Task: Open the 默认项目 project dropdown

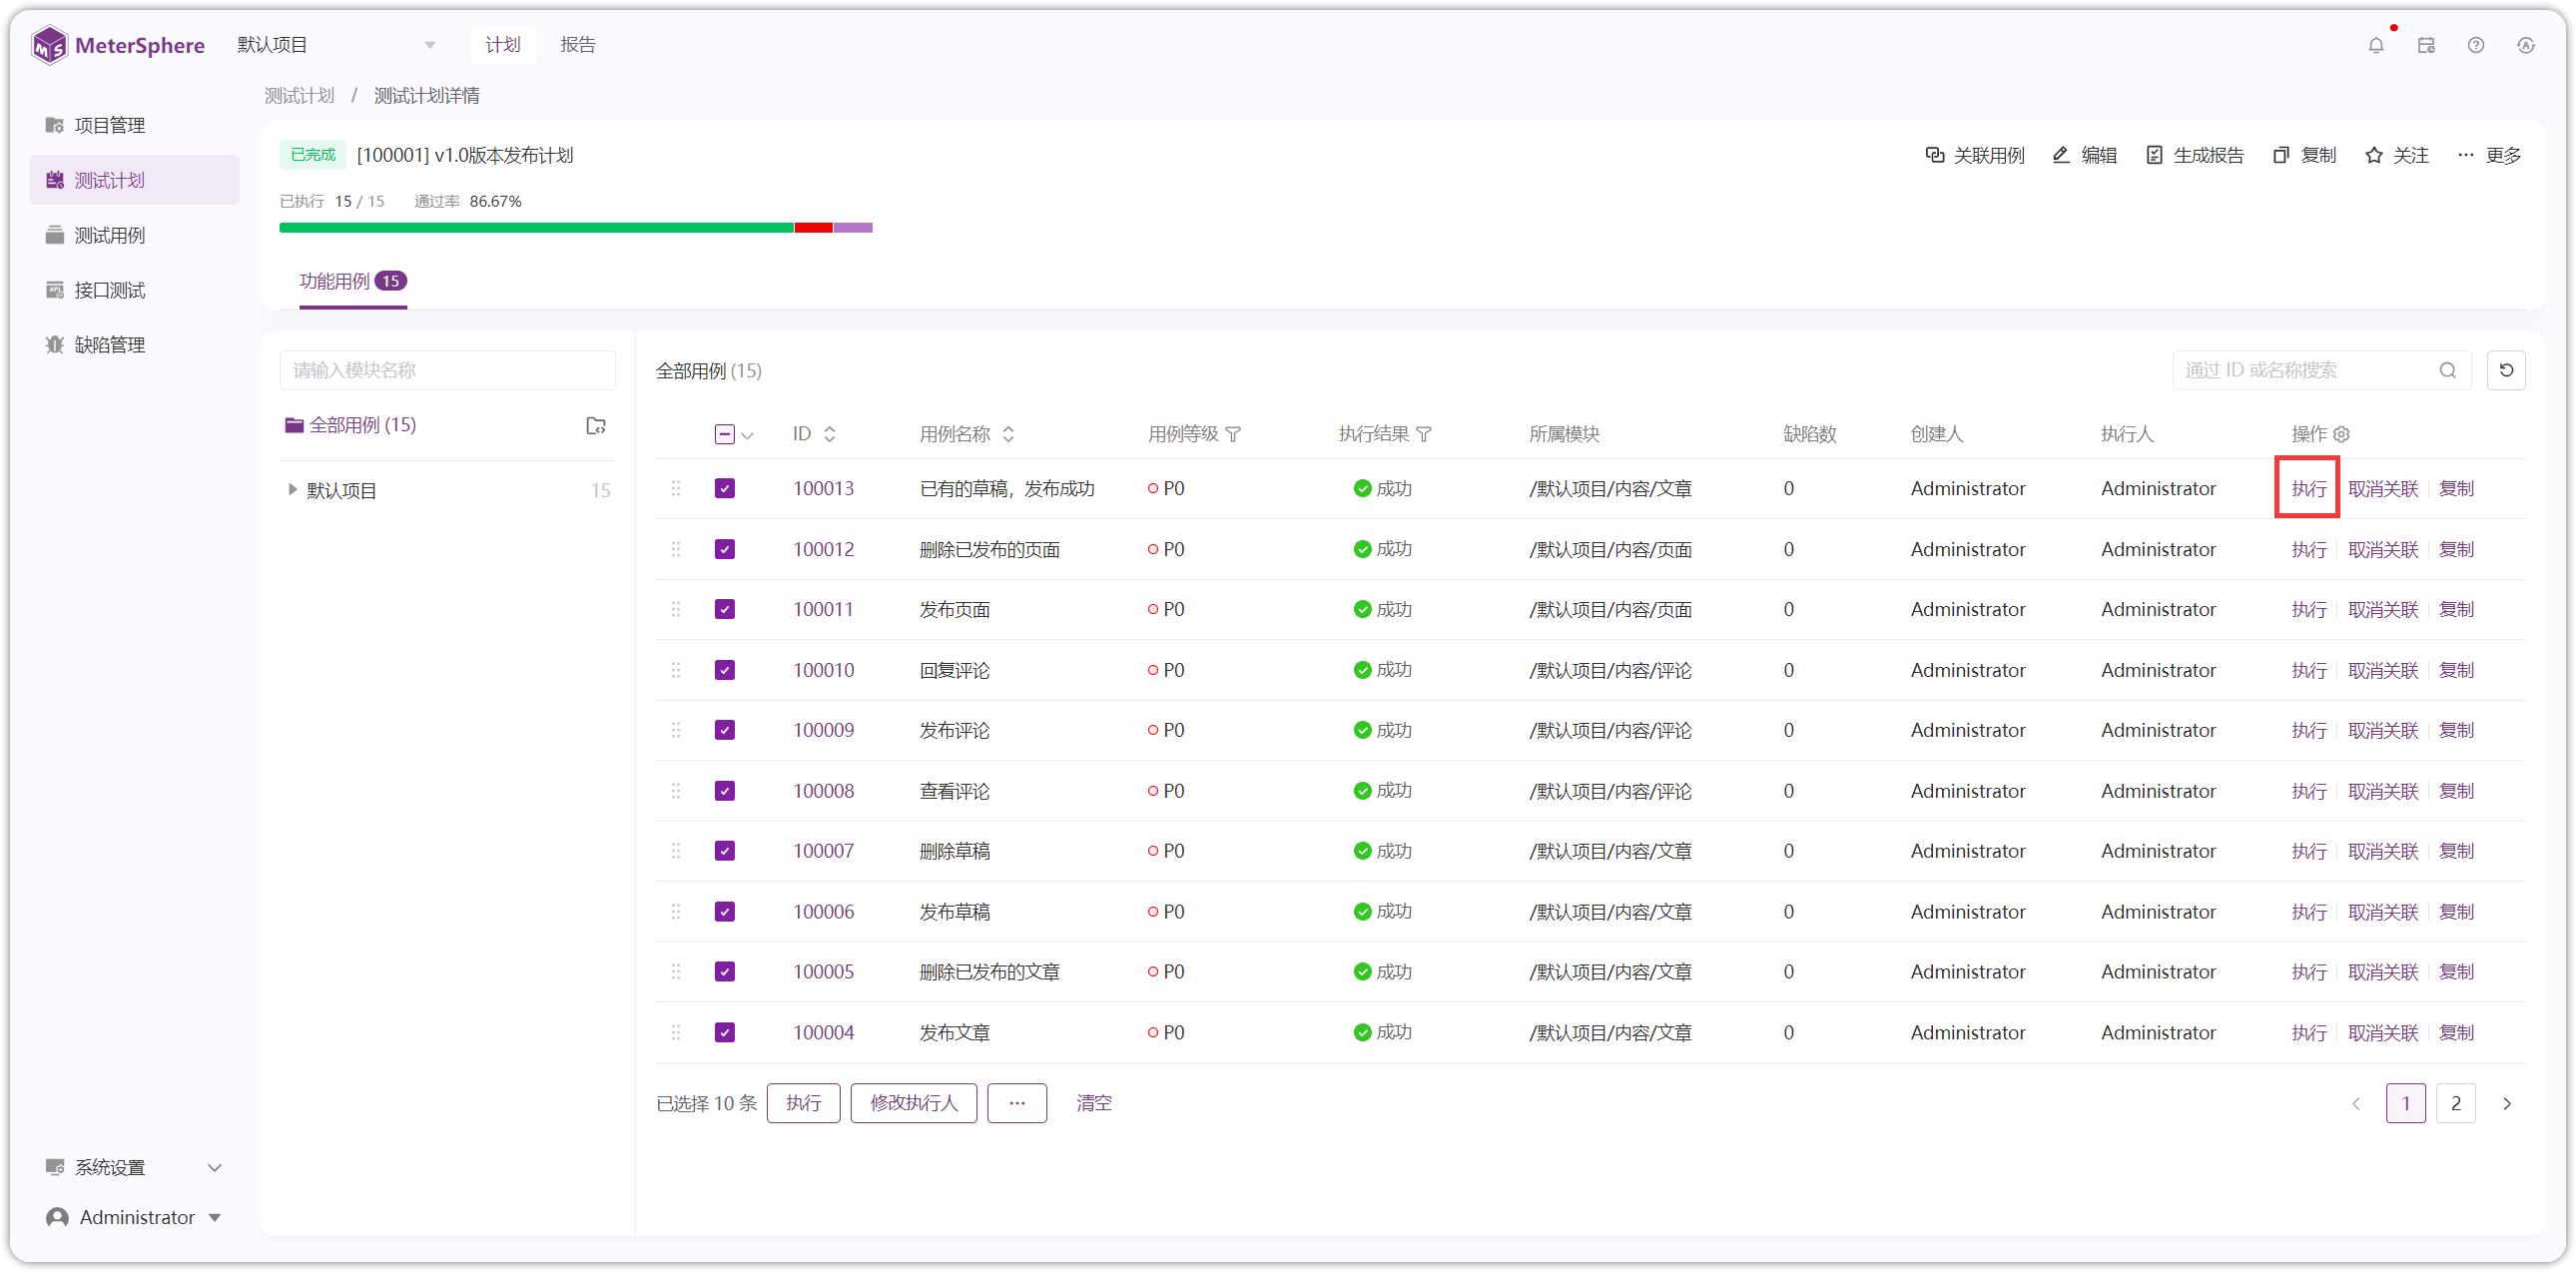Action: [x=335, y=45]
